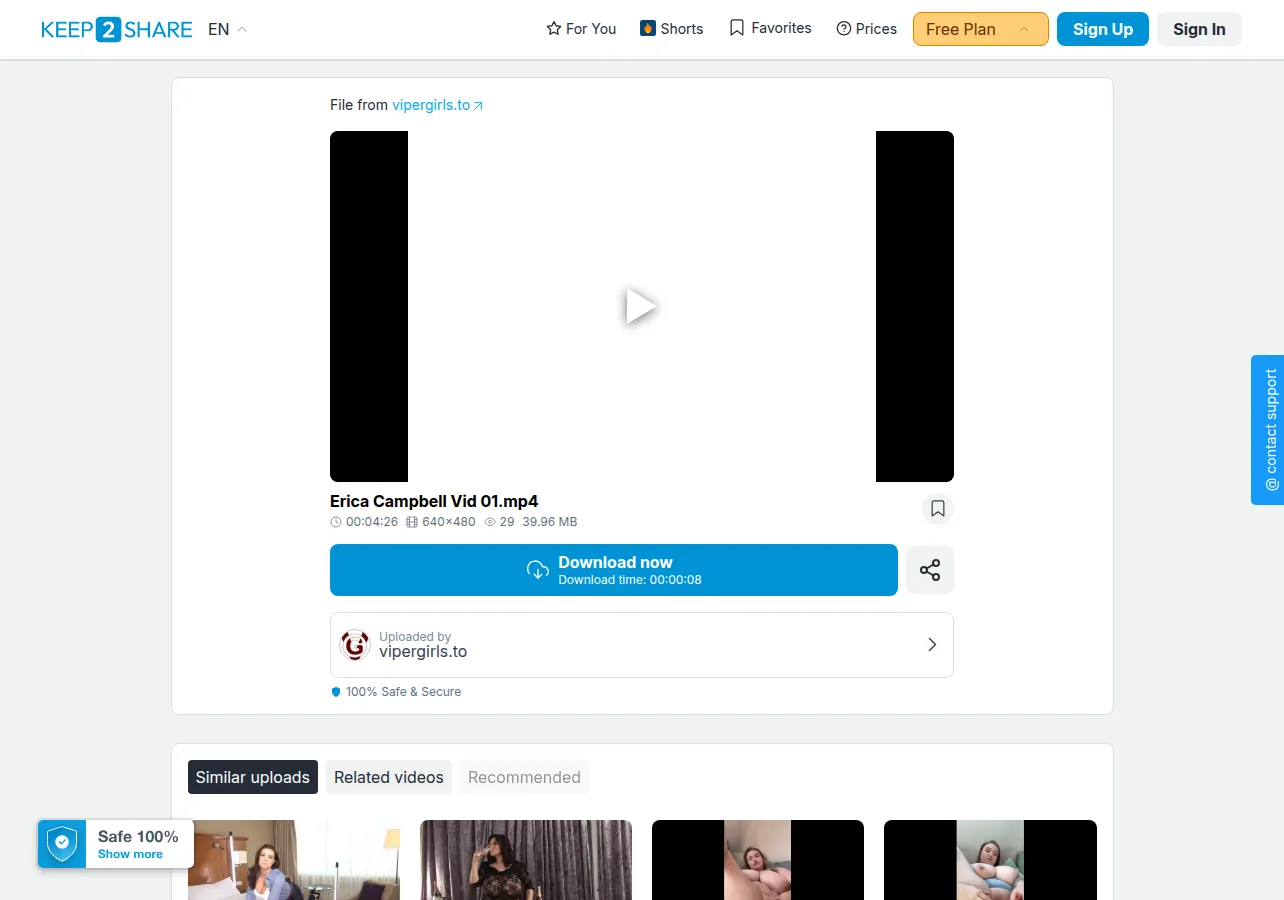The height and width of the screenshot is (900, 1284).
Task: Open the Favorites bookmark page
Action: pos(770,28)
